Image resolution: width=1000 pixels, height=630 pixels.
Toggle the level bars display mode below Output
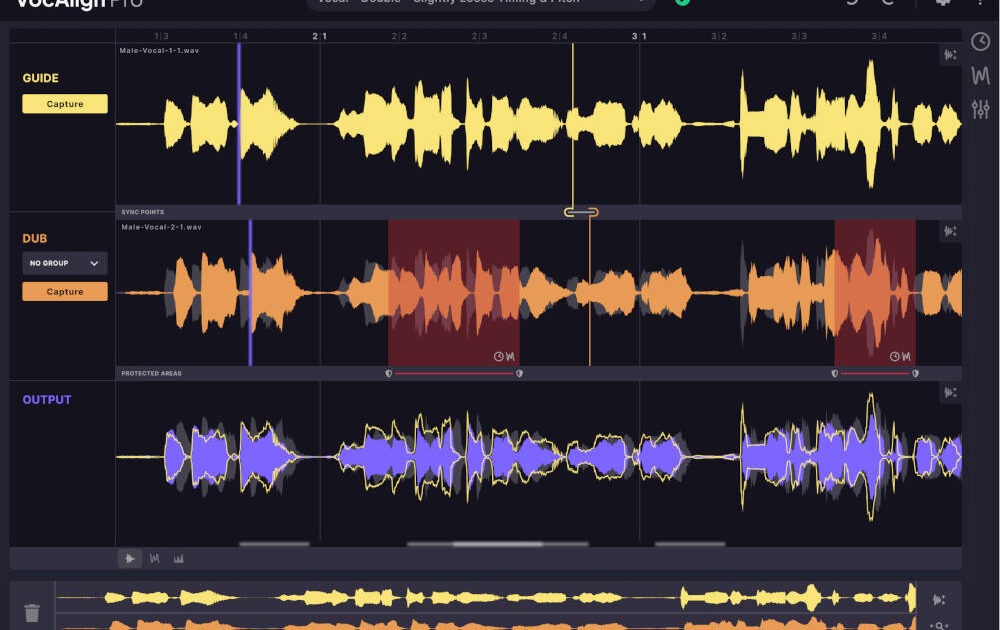click(179, 559)
